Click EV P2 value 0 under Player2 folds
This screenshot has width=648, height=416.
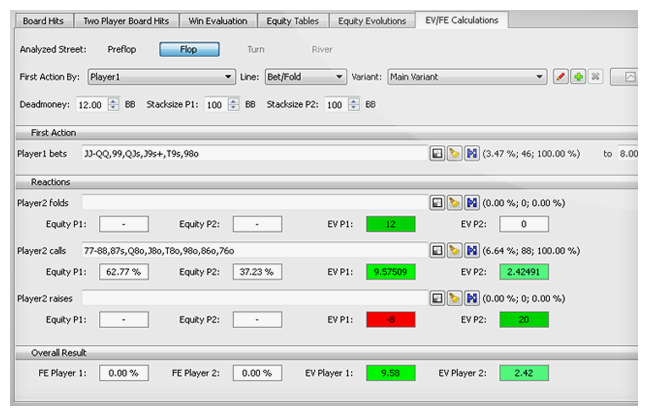point(524,224)
